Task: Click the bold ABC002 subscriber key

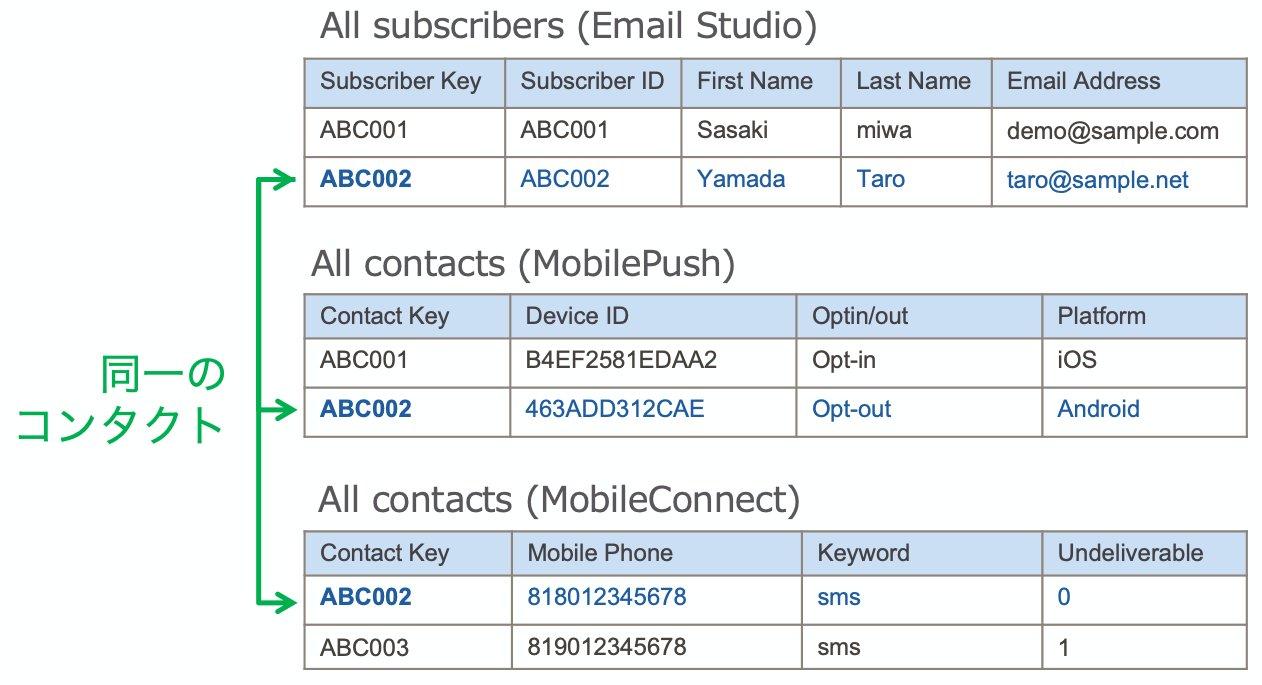Action: [365, 180]
